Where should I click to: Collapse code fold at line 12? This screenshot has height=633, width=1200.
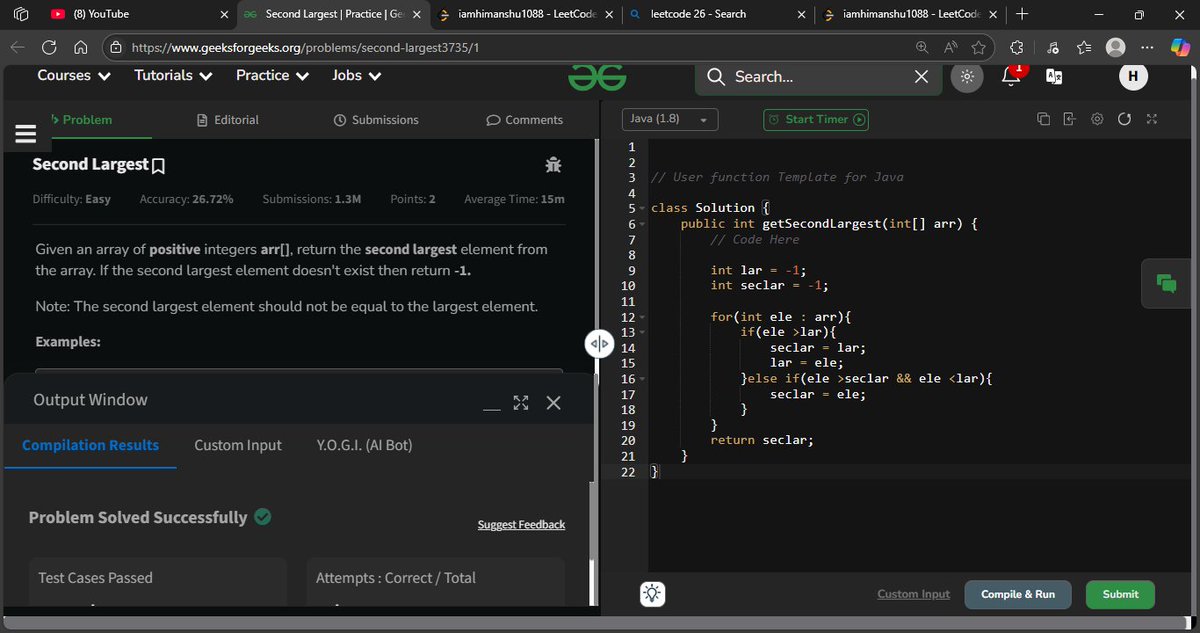pos(643,317)
